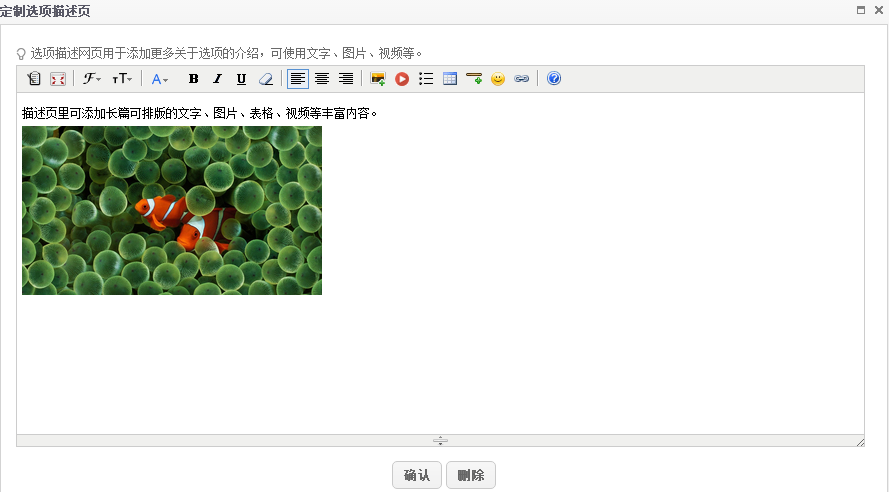Click the 确认 confirm button

(x=417, y=475)
